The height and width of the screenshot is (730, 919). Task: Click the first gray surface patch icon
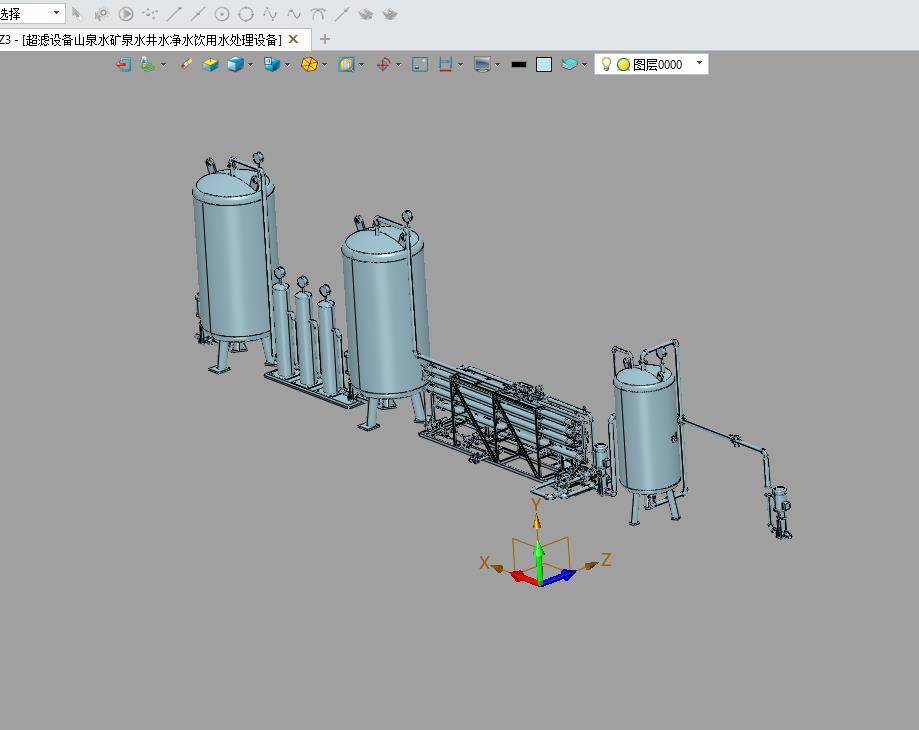(x=366, y=13)
